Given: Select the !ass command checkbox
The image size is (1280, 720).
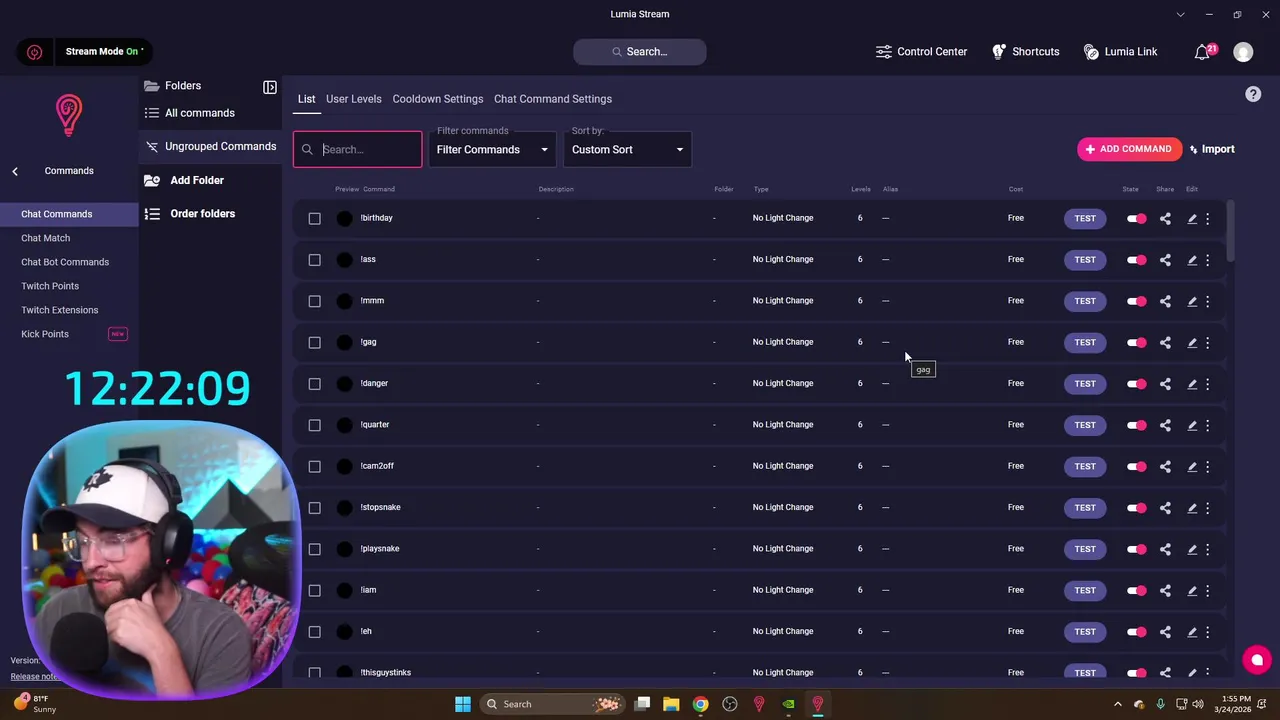Looking at the screenshot, I should point(315,260).
